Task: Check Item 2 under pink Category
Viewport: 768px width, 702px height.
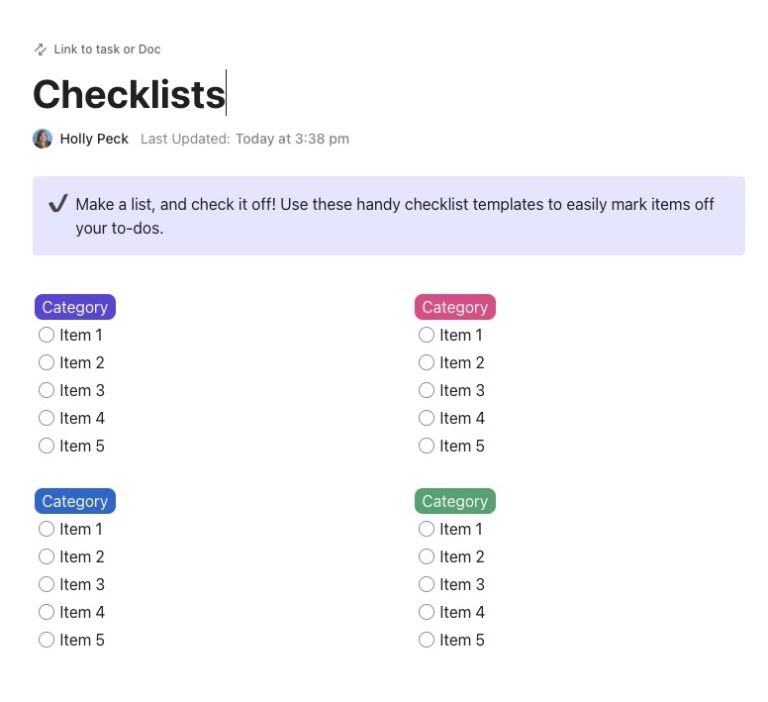Action: point(427,363)
